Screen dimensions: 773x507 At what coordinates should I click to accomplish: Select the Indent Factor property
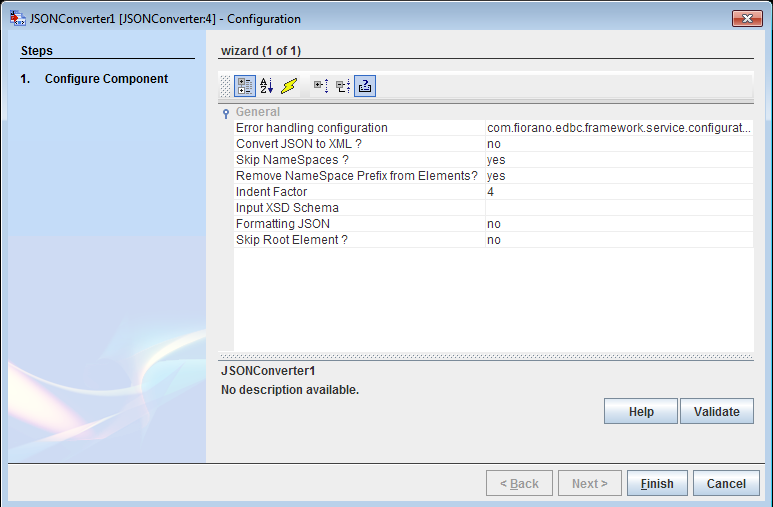tap(359, 191)
